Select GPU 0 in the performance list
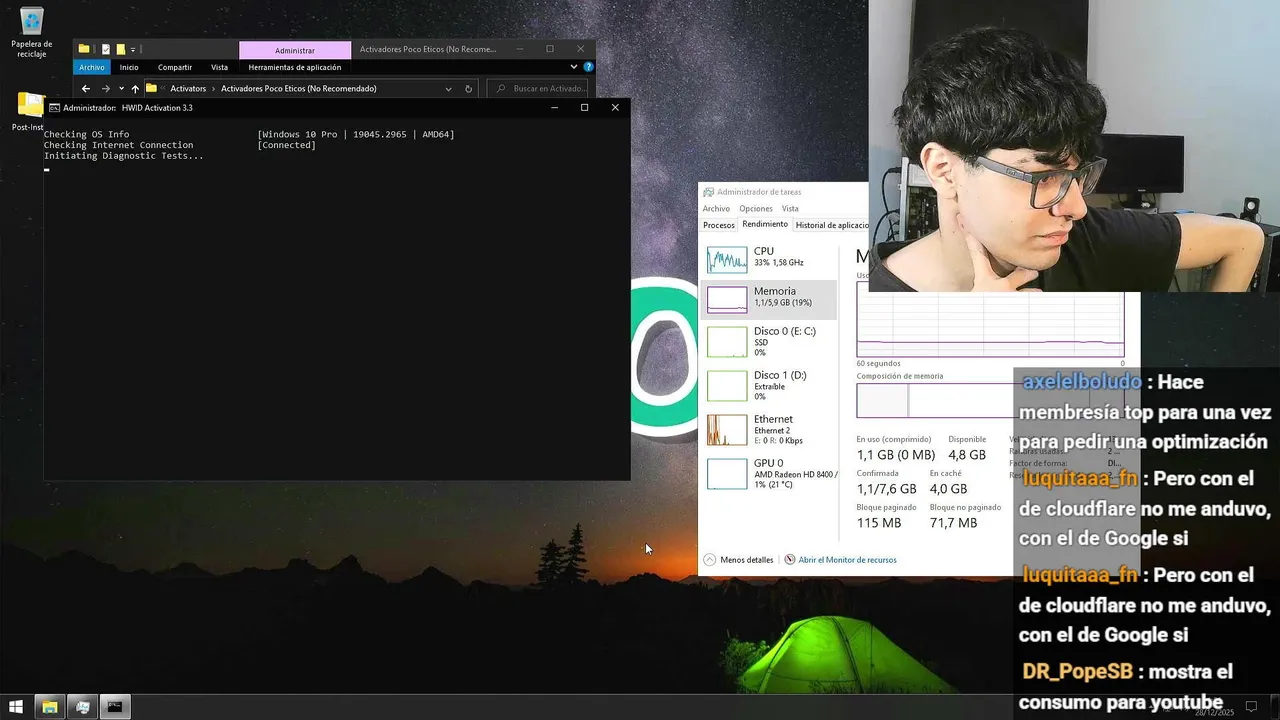The image size is (1280, 720). 769,473
